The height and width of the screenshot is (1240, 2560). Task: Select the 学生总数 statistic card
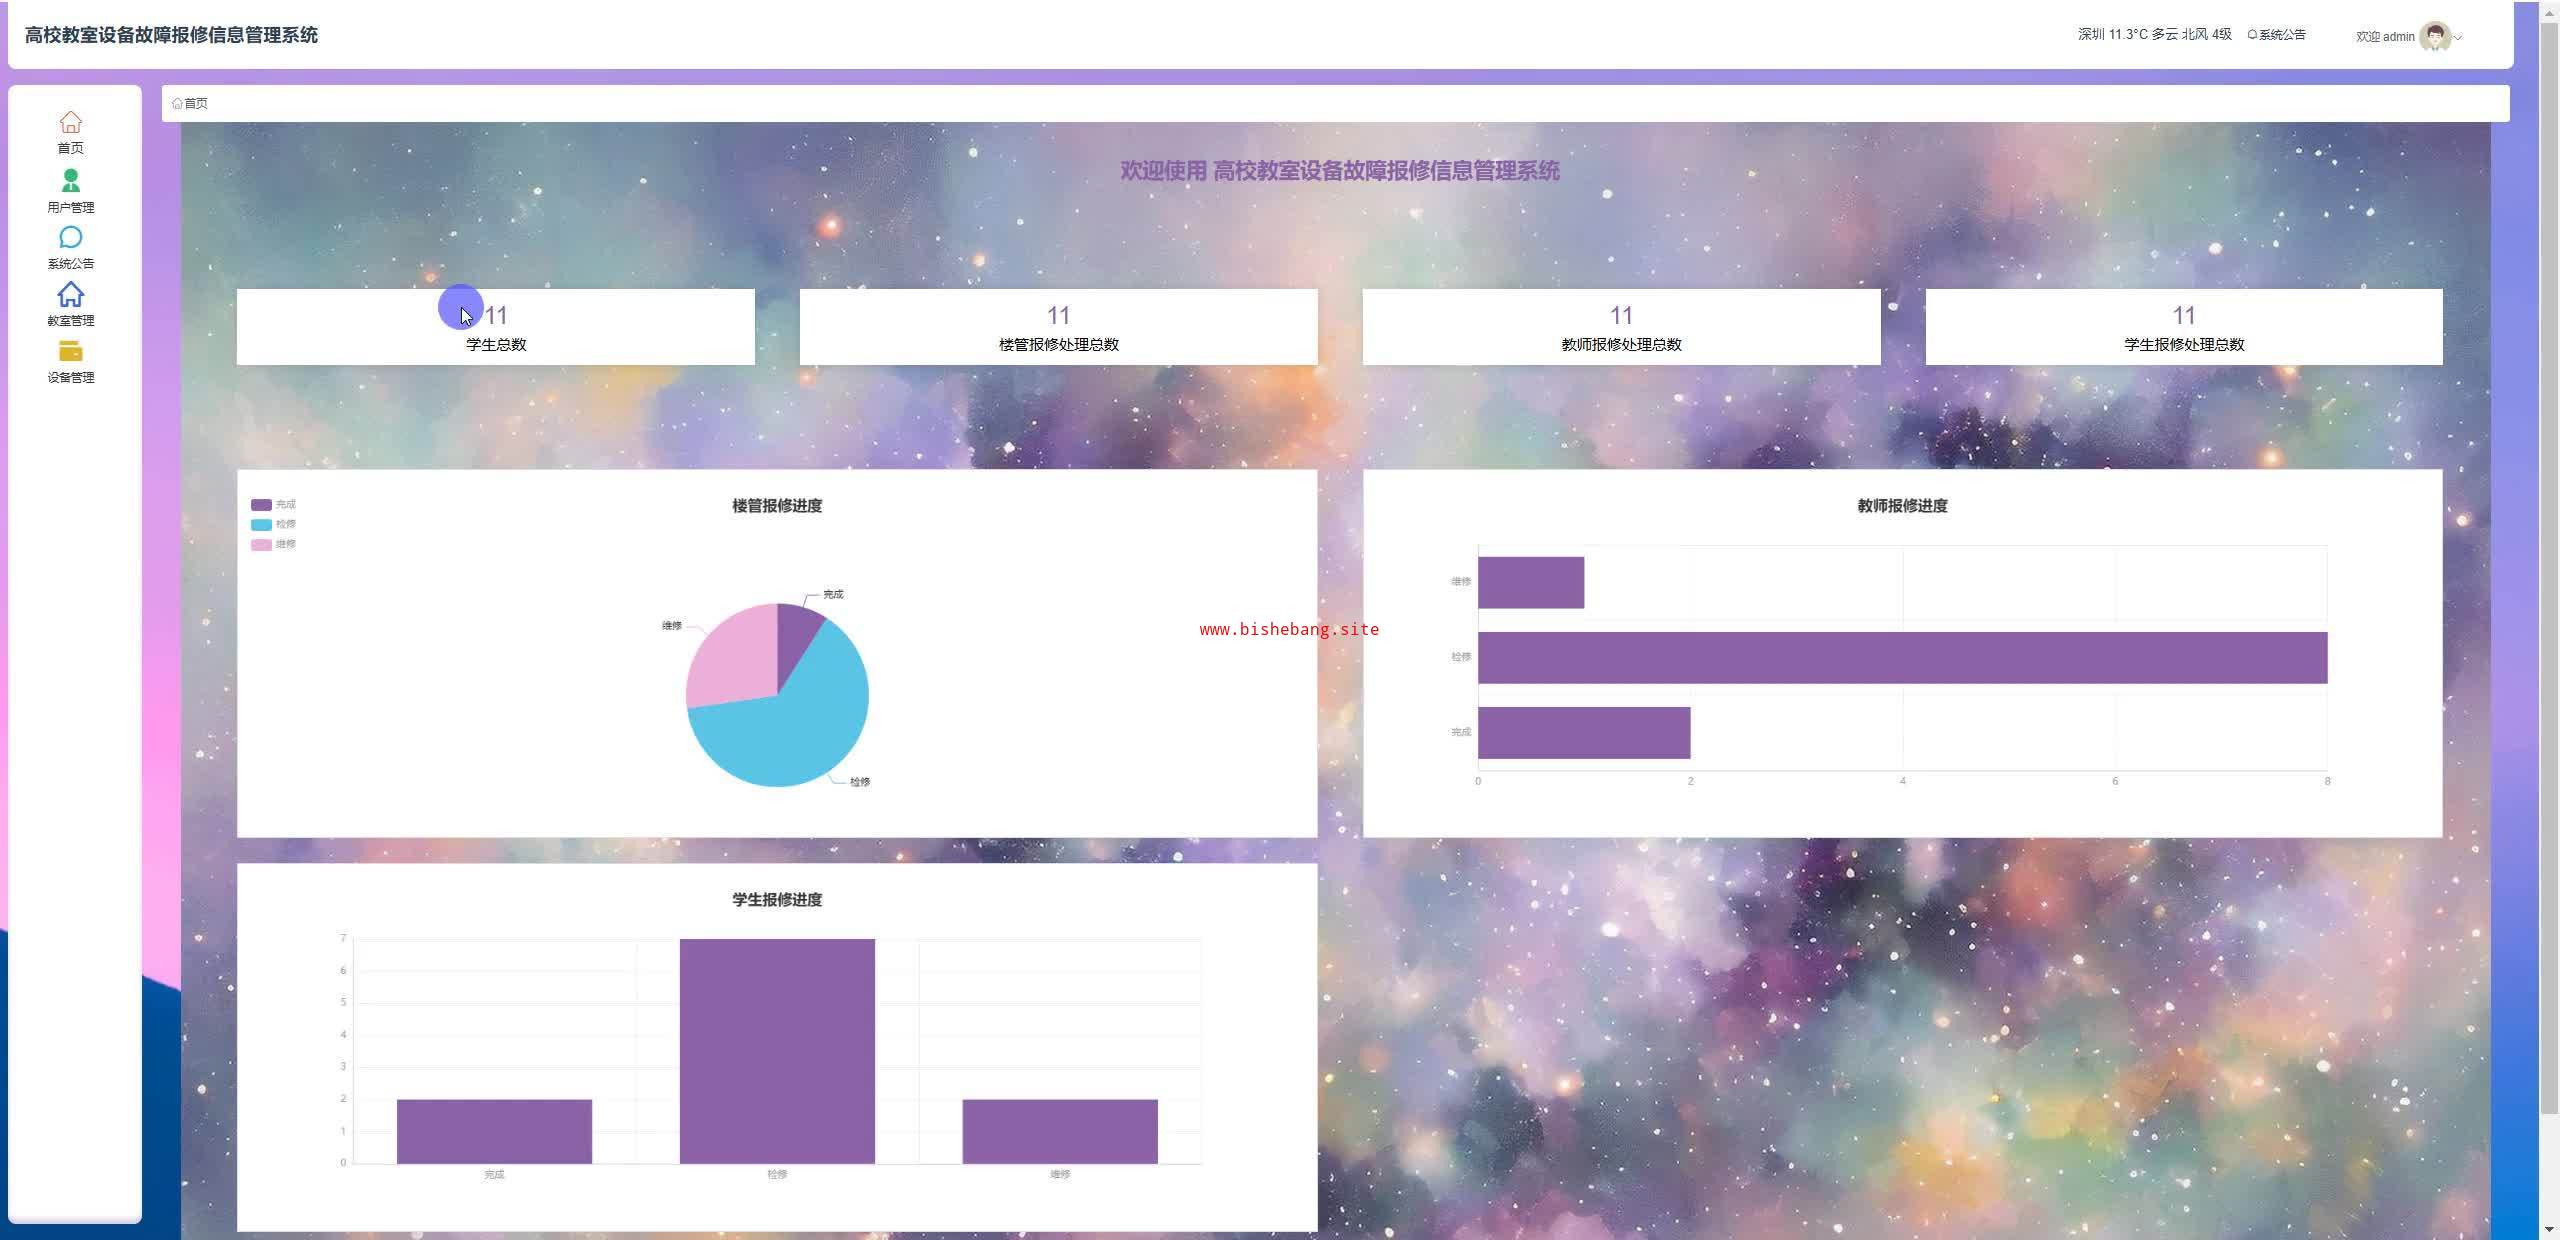click(x=495, y=327)
